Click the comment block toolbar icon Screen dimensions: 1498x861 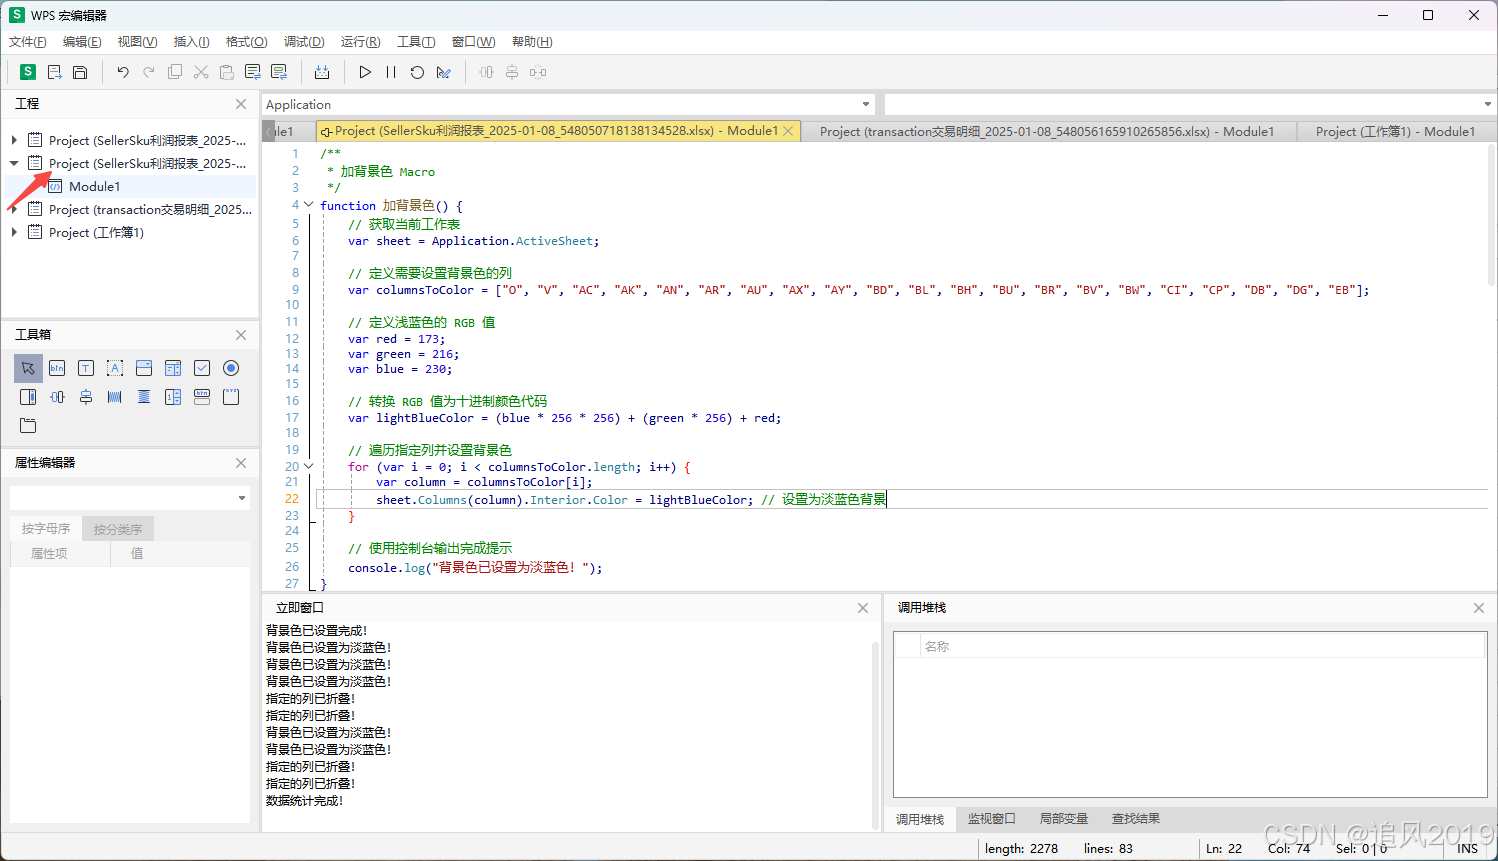[253, 72]
